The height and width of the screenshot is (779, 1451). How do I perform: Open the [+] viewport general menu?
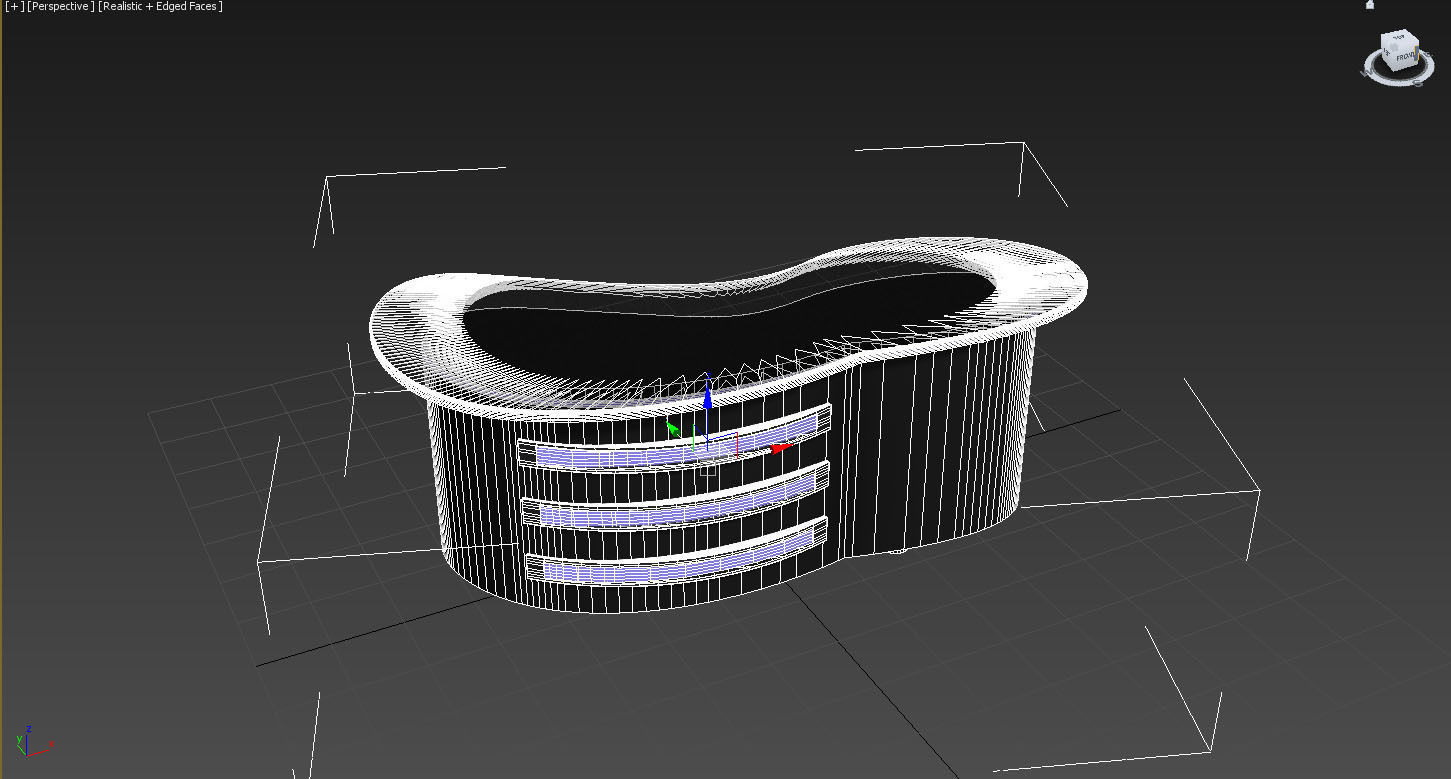pyautogui.click(x=15, y=6)
